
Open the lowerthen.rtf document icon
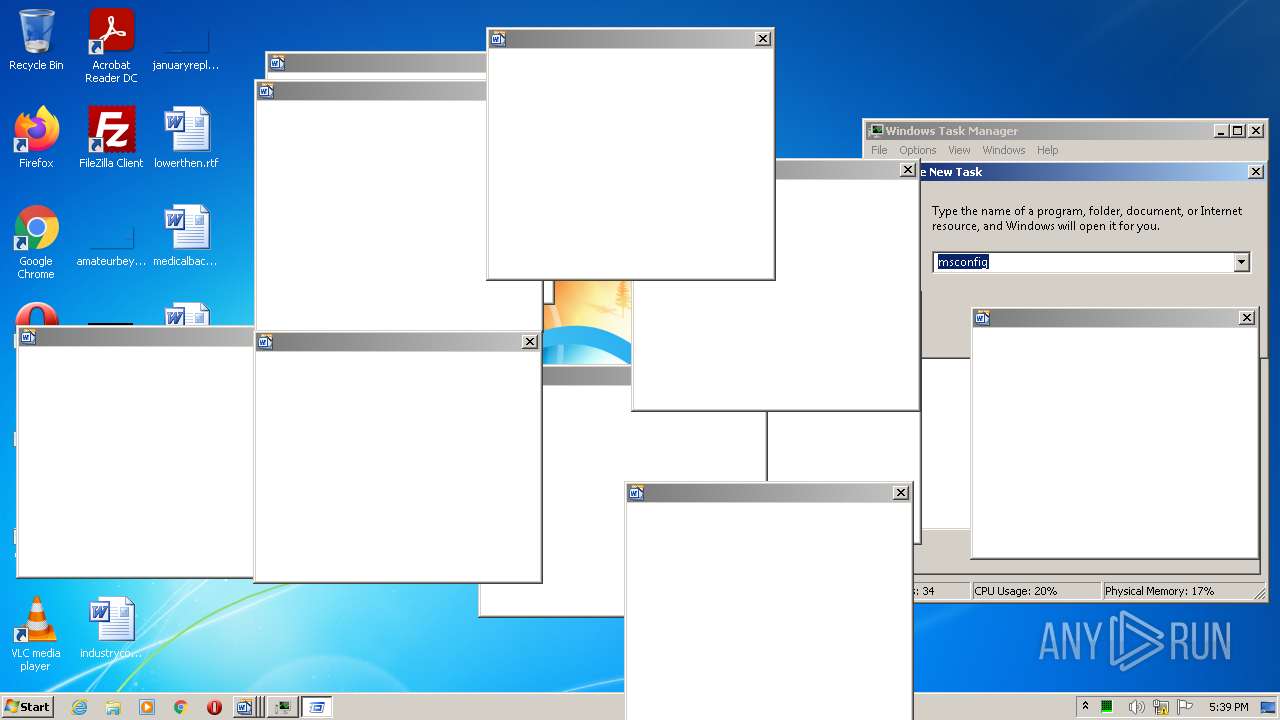pyautogui.click(x=186, y=138)
